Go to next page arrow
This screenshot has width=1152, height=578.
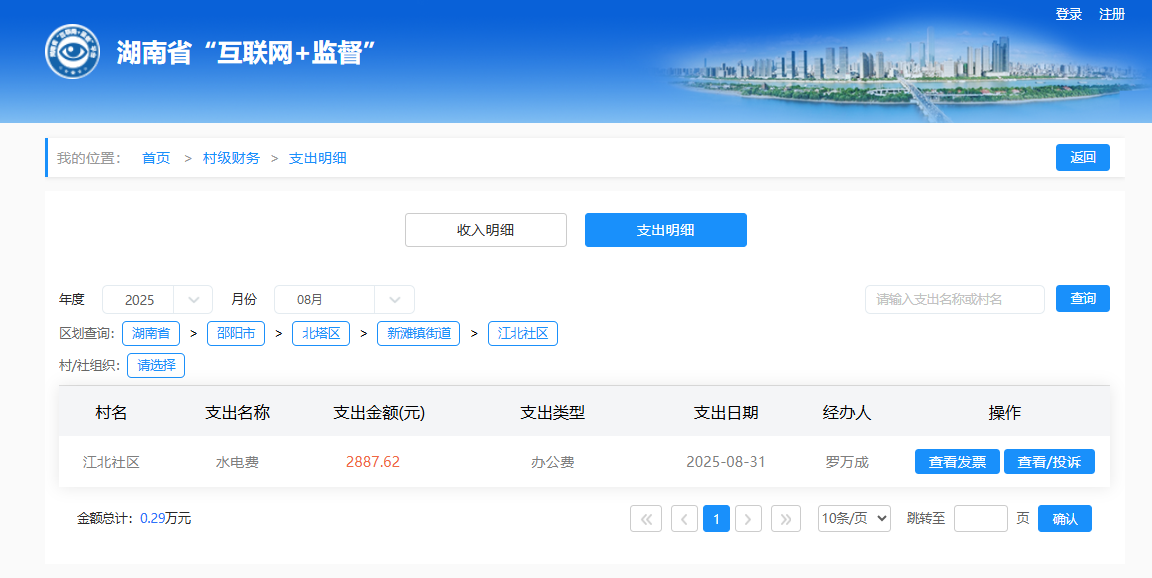748,518
